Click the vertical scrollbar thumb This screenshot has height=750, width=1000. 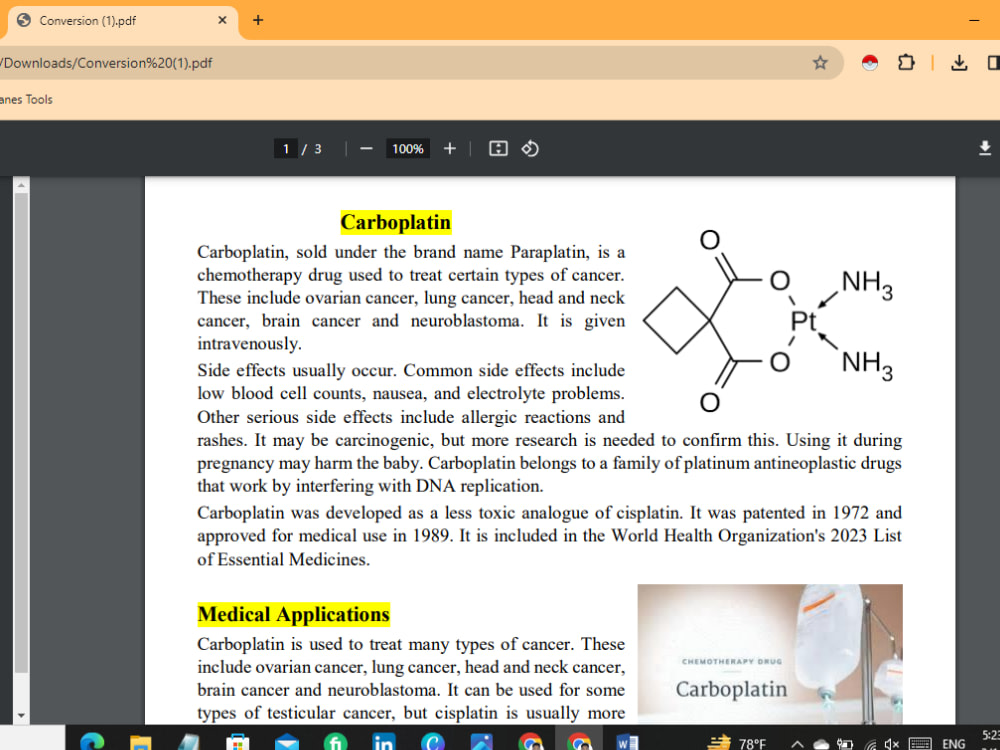(x=21, y=432)
